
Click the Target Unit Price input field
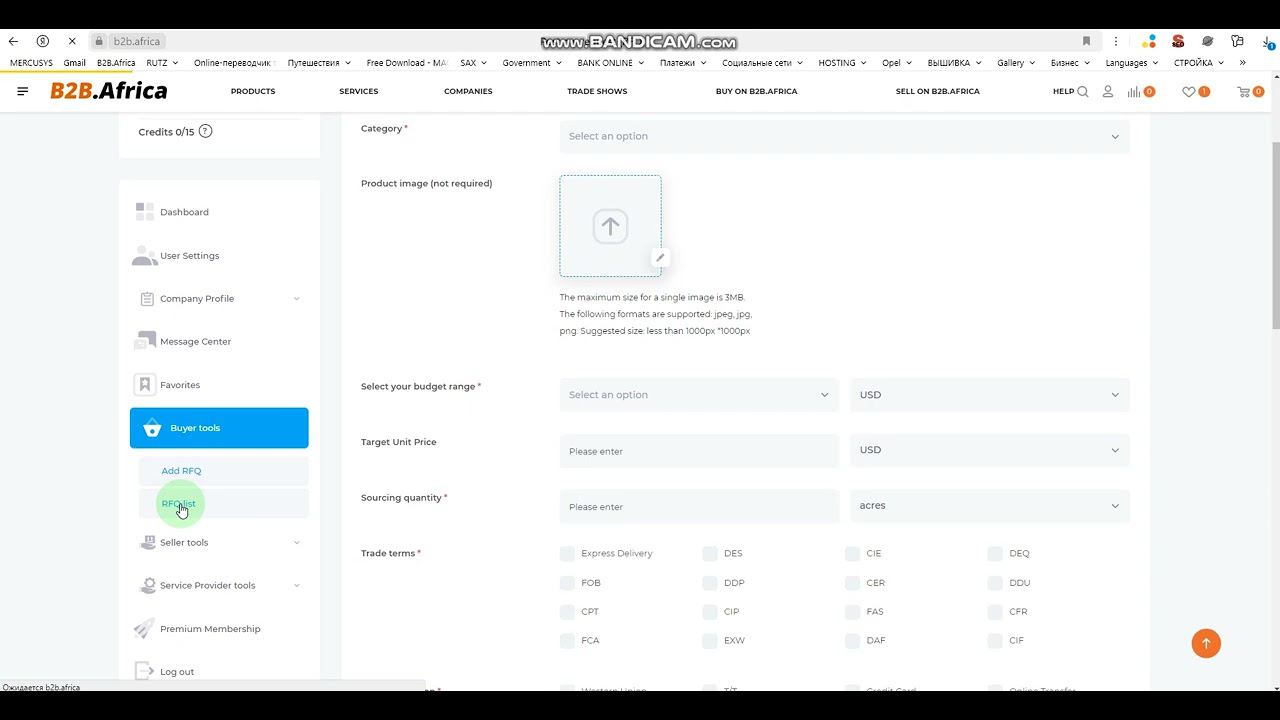pos(699,451)
